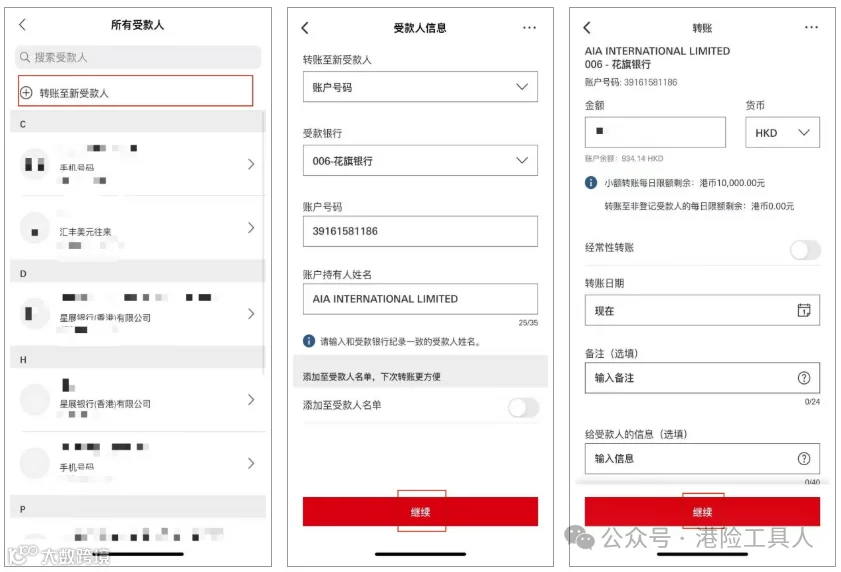Go back from the 转账 screen
The width and height of the screenshot is (841, 572).
point(587,28)
